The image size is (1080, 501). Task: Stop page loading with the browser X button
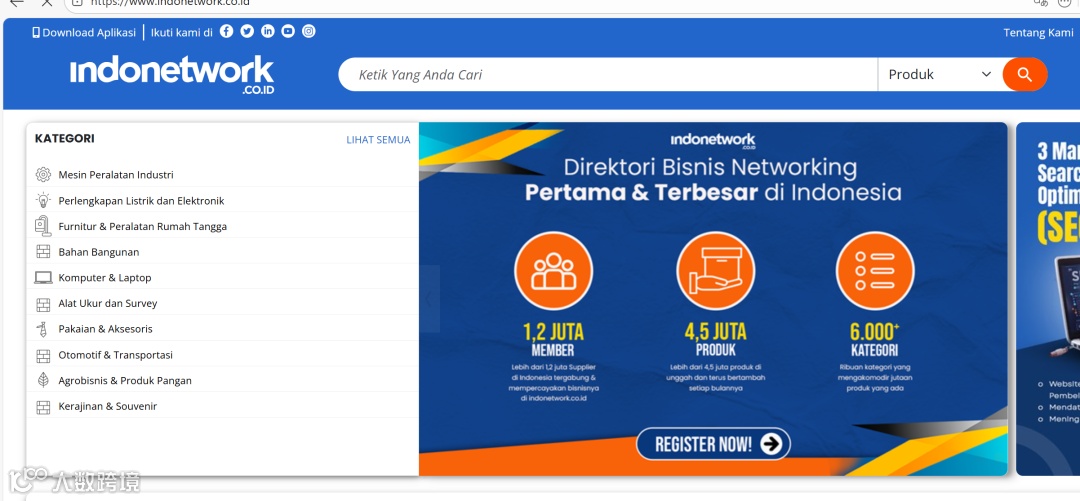[x=46, y=2]
